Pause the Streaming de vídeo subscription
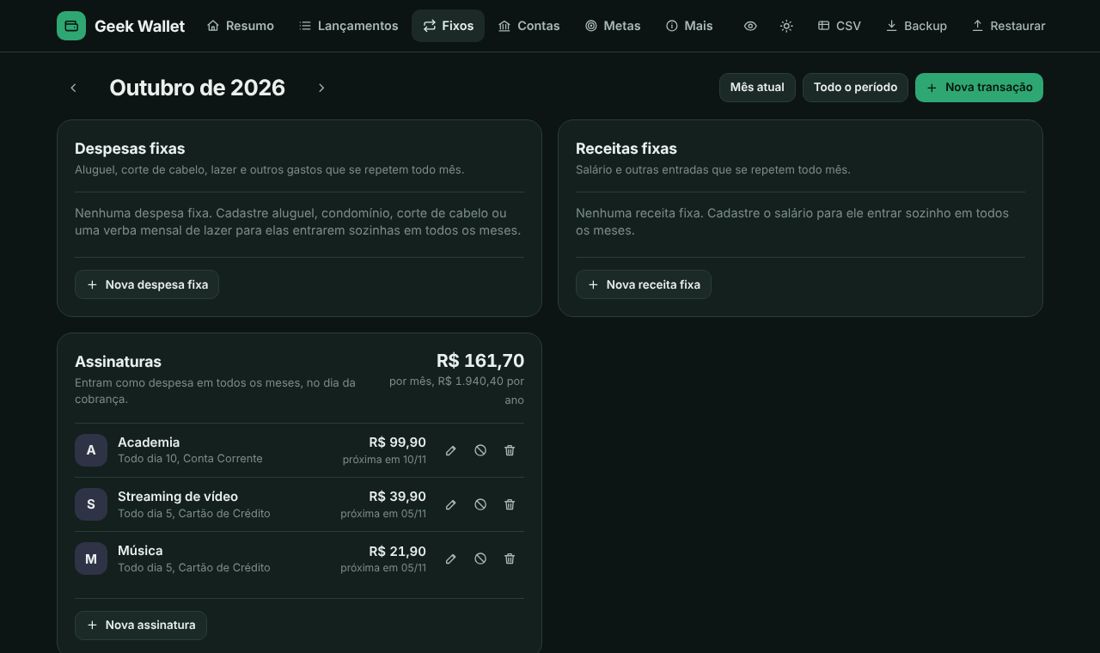The height and width of the screenshot is (653, 1100). [480, 504]
